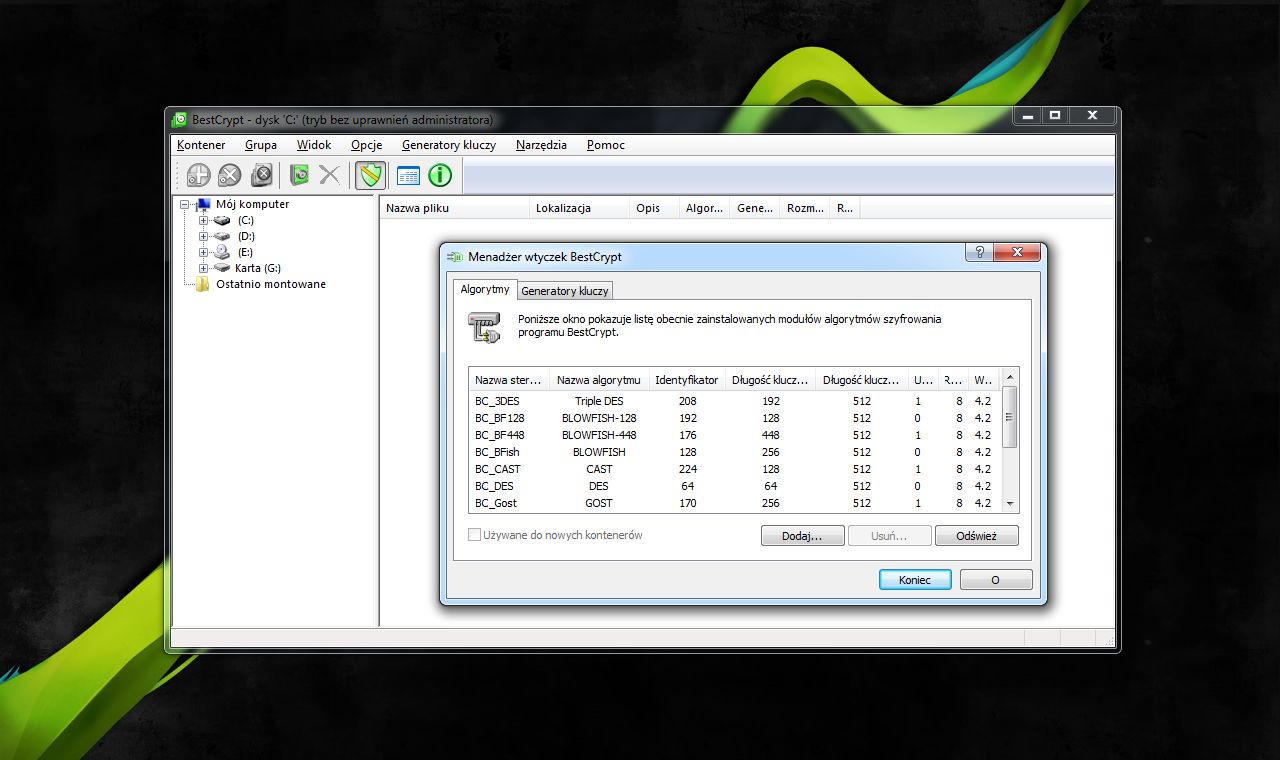Click the Triple DES algorithm name cell
Screen dimensions: 1280x760
599,401
